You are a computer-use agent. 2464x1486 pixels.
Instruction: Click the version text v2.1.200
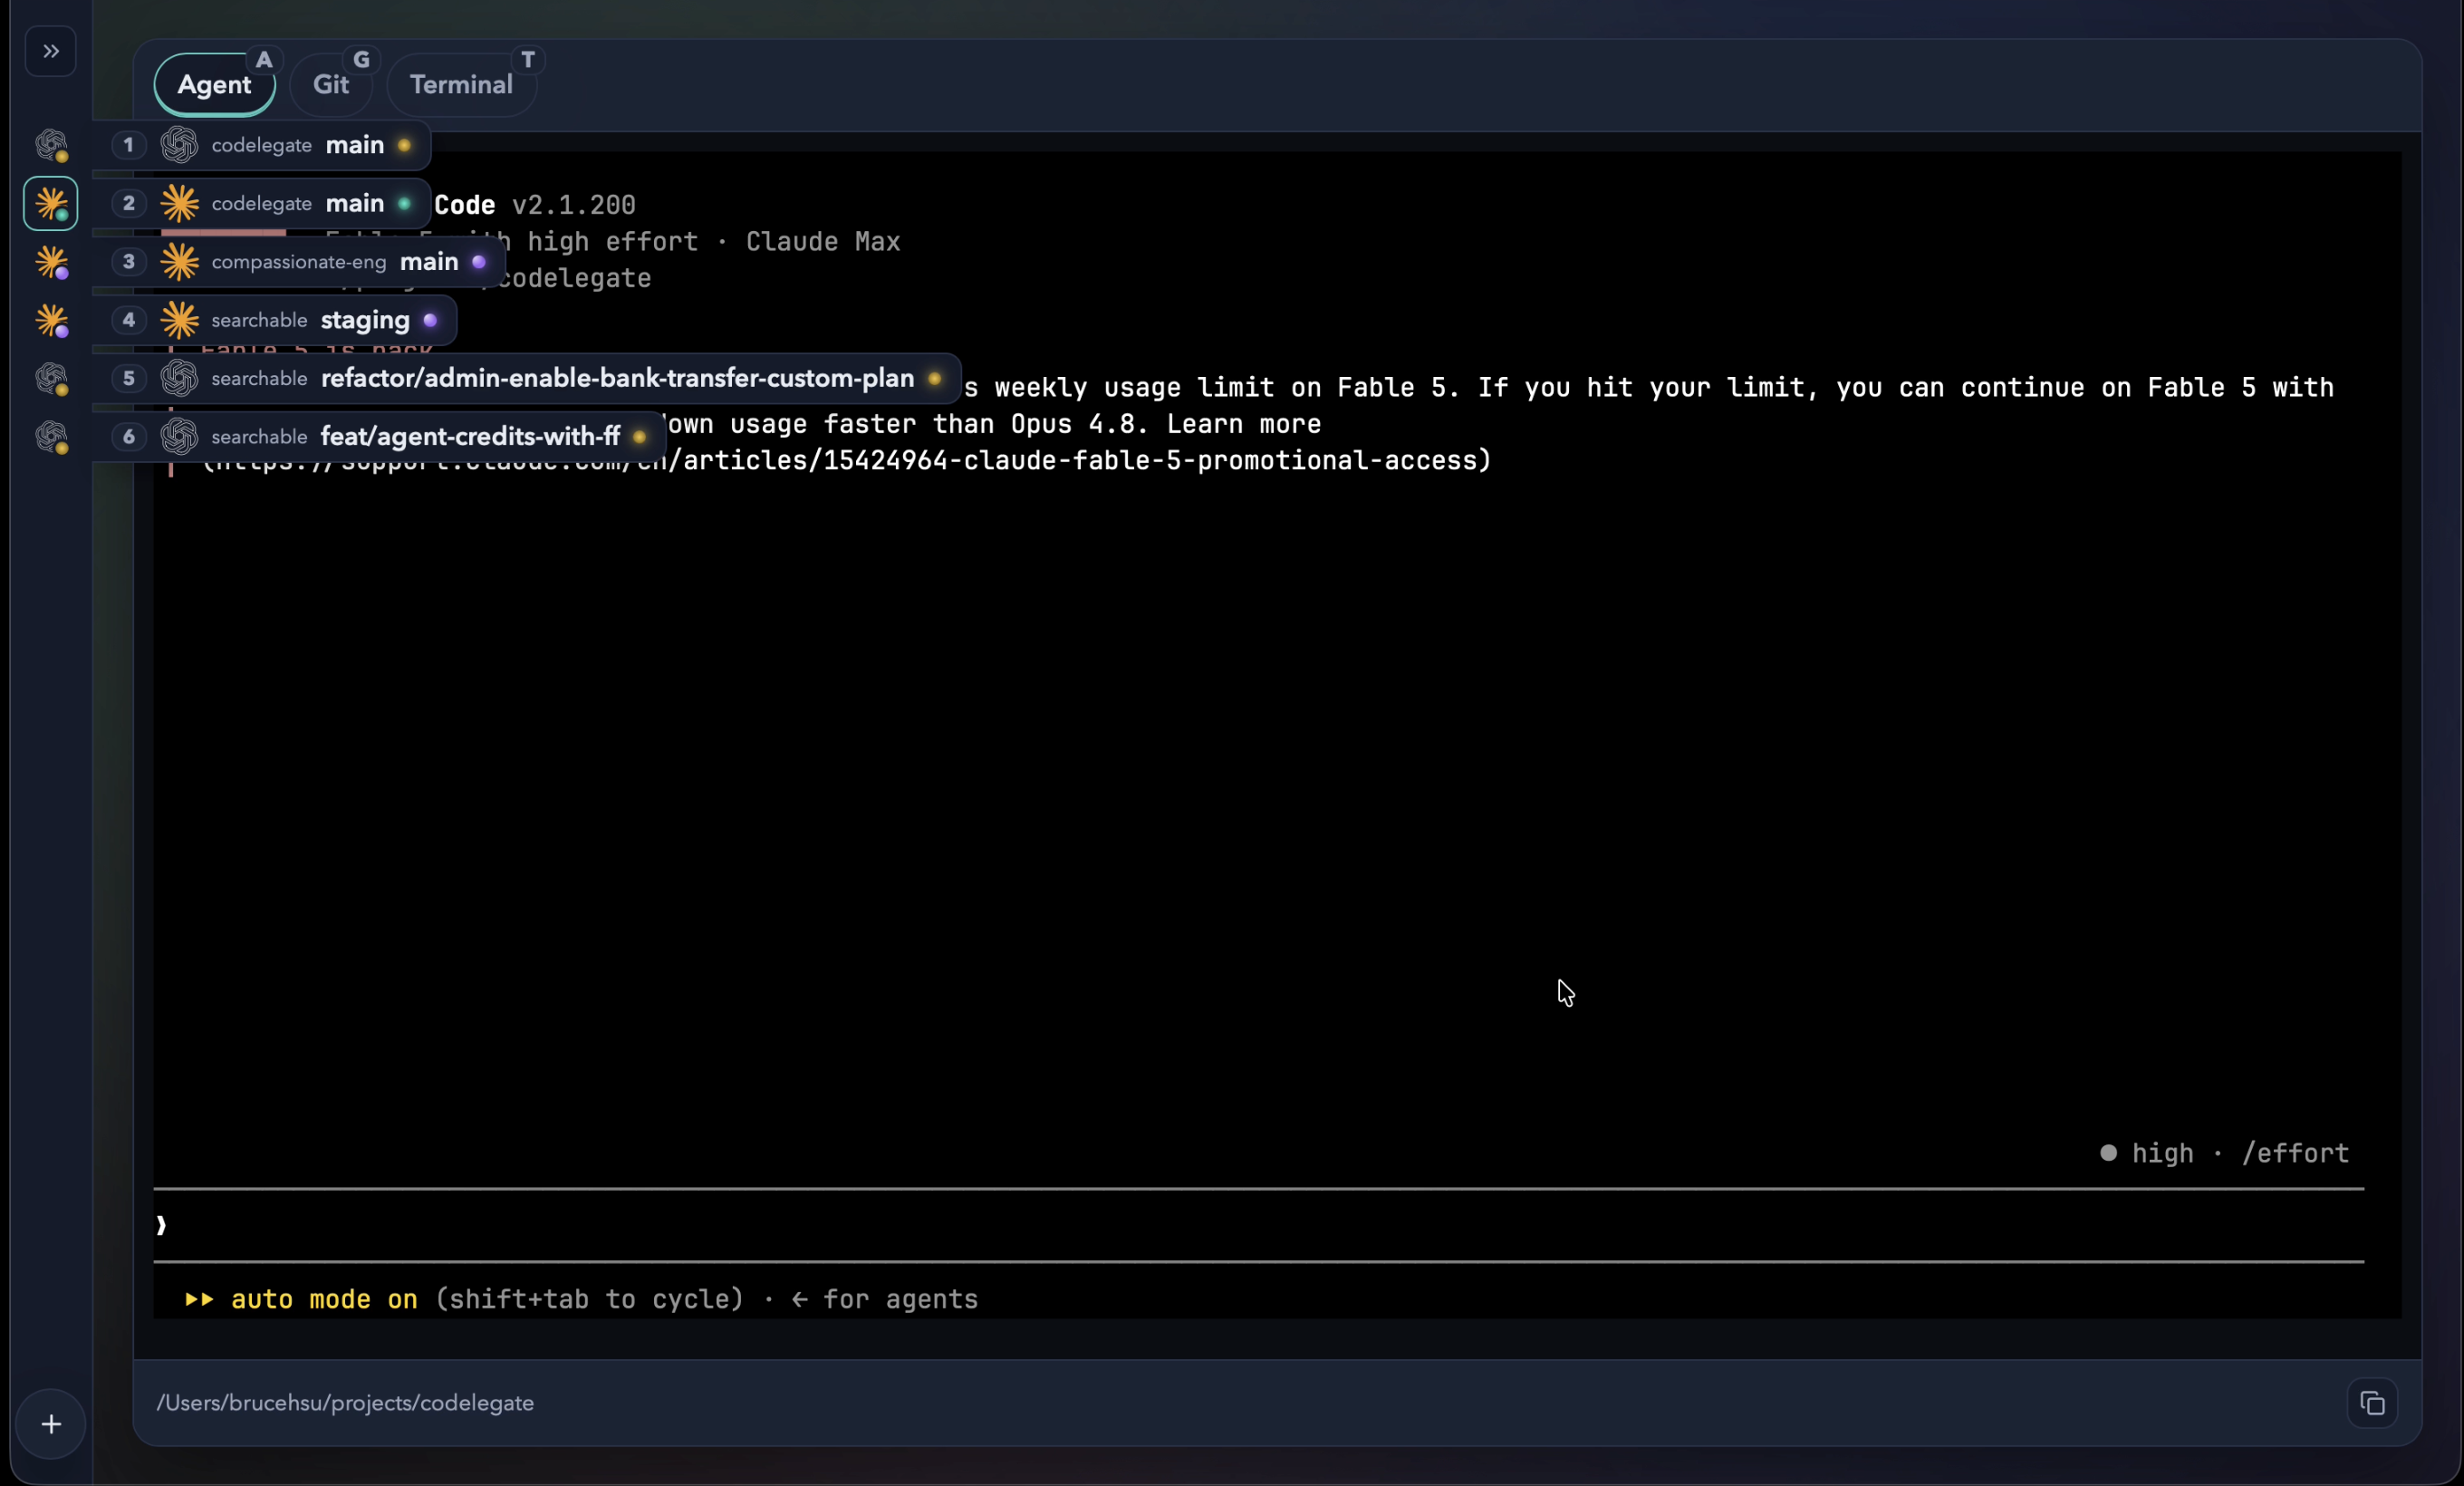(574, 205)
